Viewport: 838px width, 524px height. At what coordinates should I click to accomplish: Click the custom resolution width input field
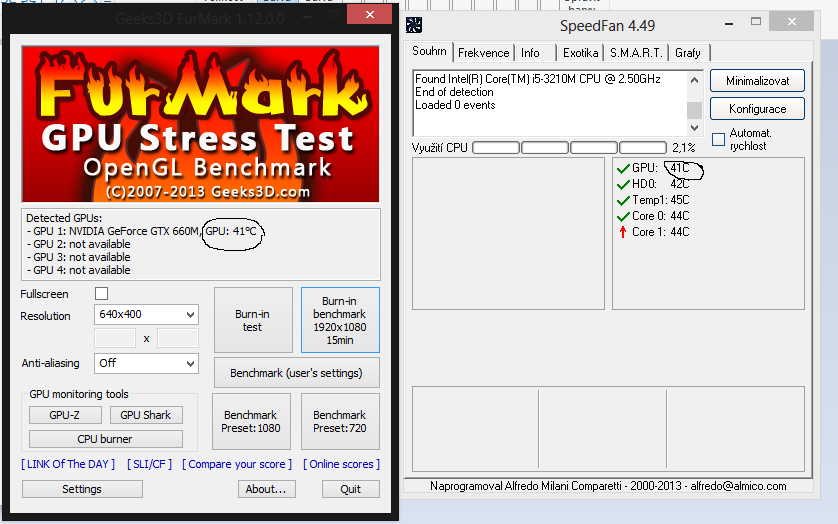pos(115,338)
